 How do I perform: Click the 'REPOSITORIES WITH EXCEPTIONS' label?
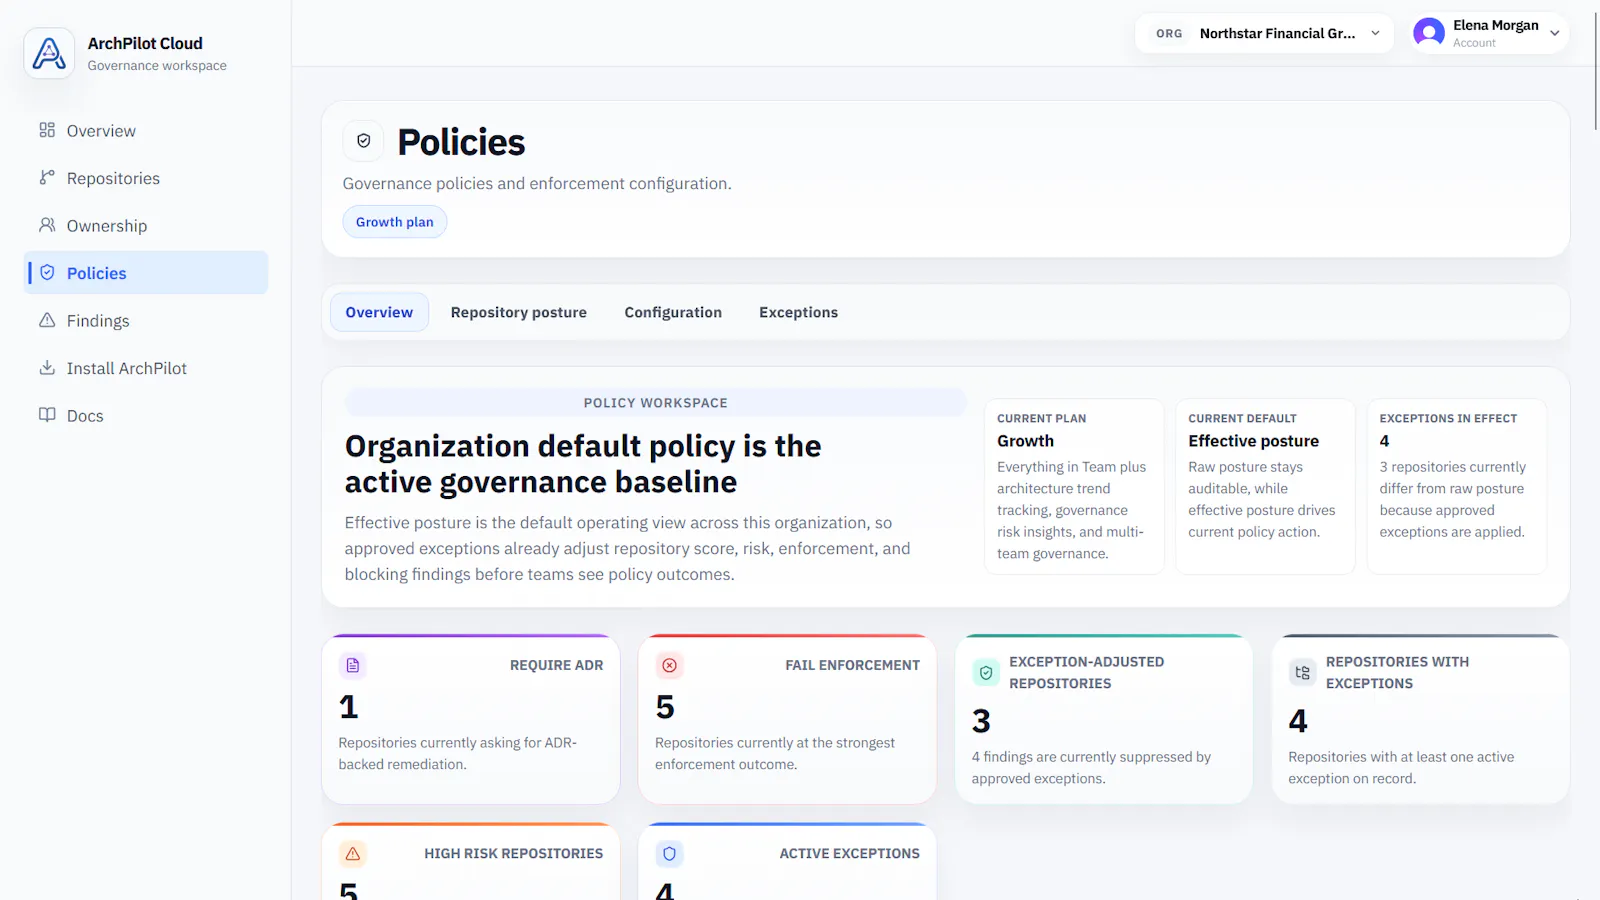pyautogui.click(x=1398, y=673)
